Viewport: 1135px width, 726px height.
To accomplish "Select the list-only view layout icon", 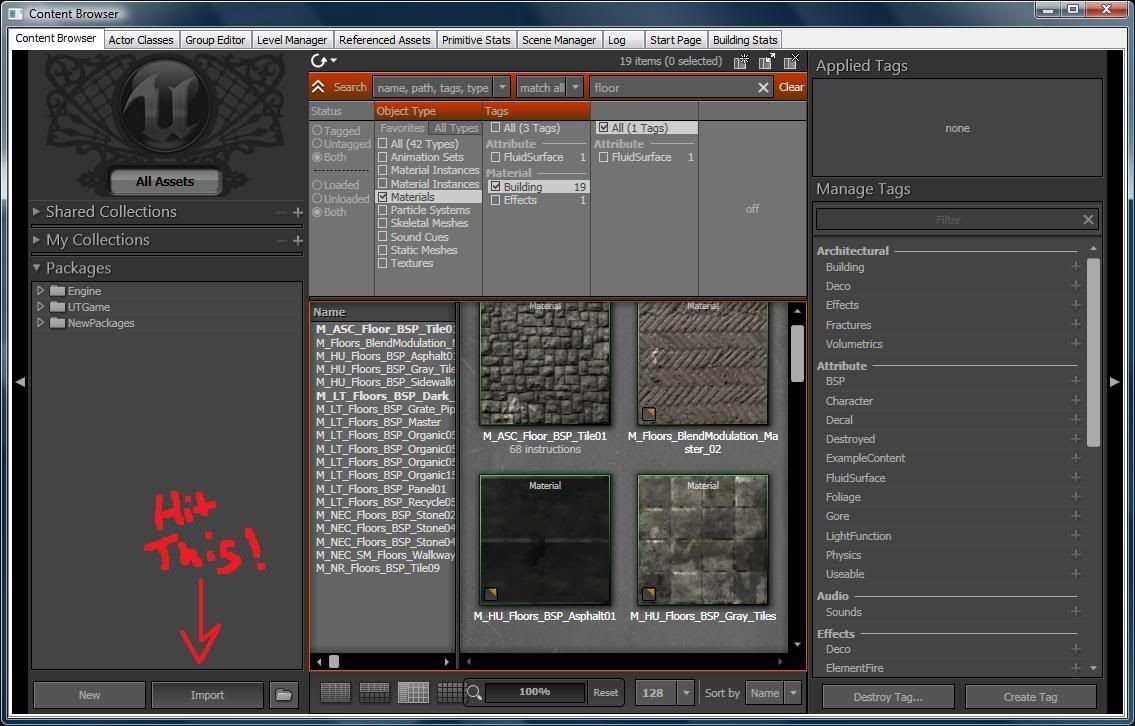I will (x=335, y=692).
